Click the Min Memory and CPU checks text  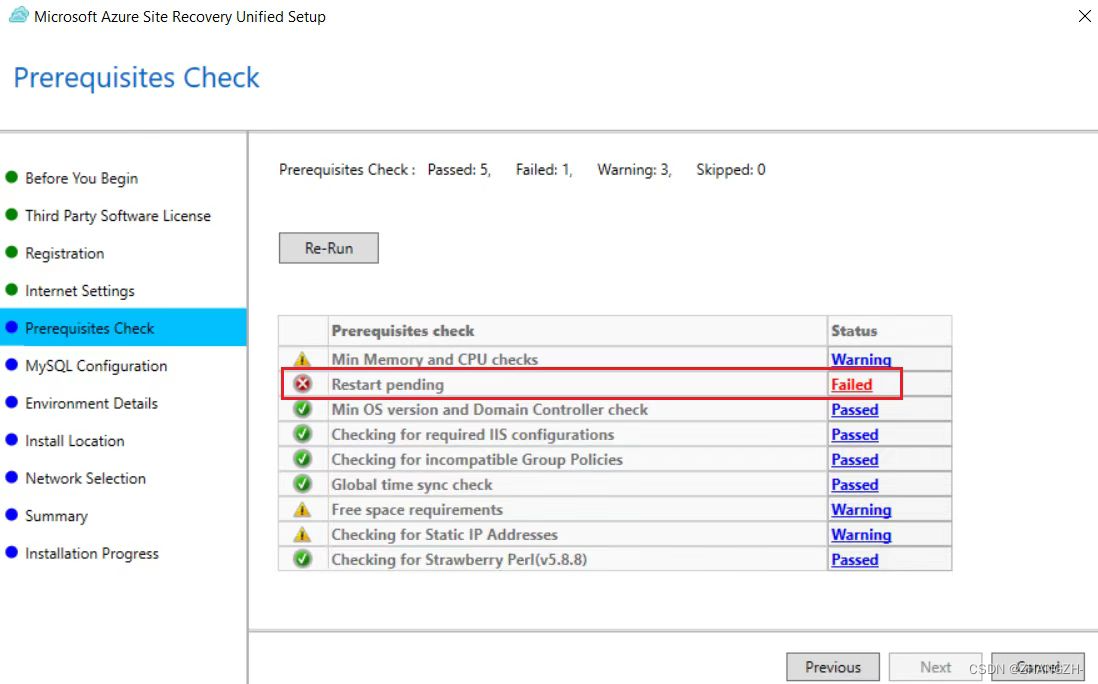[434, 359]
